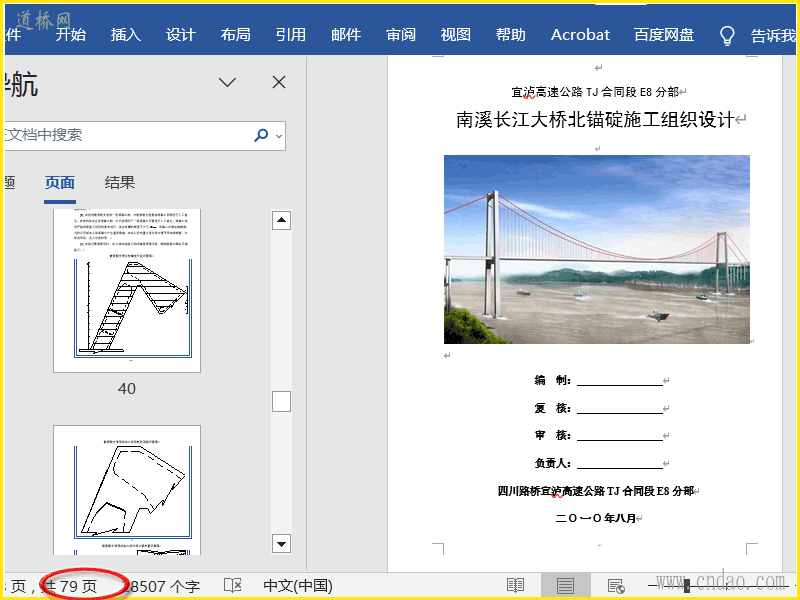Image resolution: width=800 pixels, height=600 pixels.
Task: Click the bridge picture in the document
Action: [x=596, y=249]
